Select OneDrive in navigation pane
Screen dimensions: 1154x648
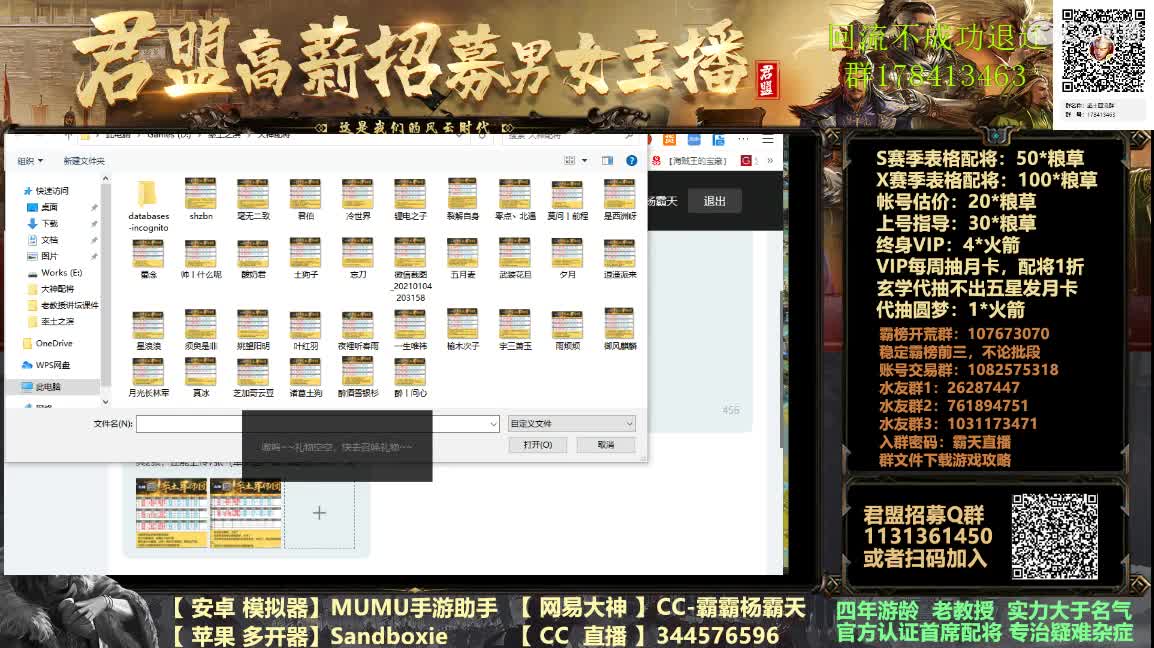click(x=48, y=343)
